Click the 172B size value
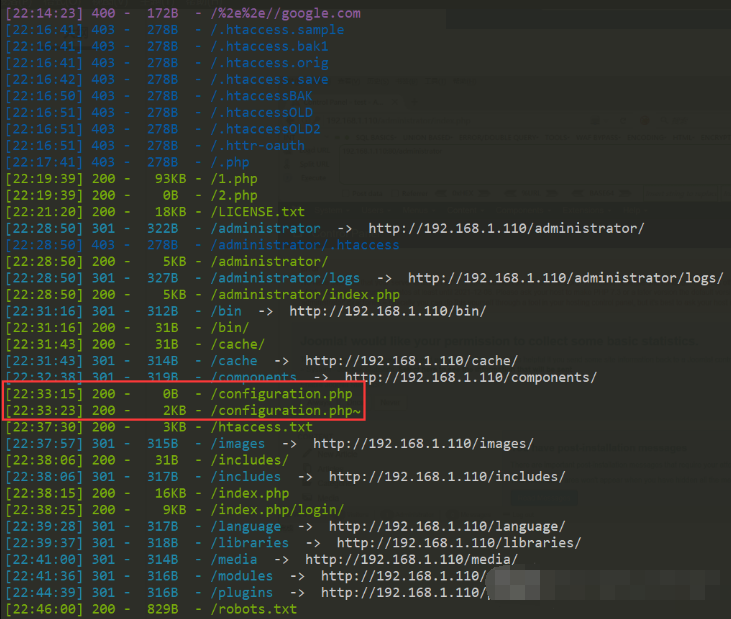 pyautogui.click(x=162, y=13)
